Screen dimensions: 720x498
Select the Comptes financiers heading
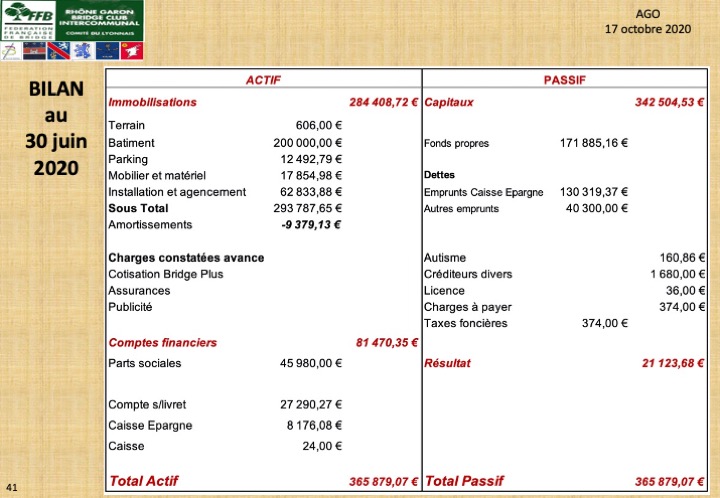[163, 342]
